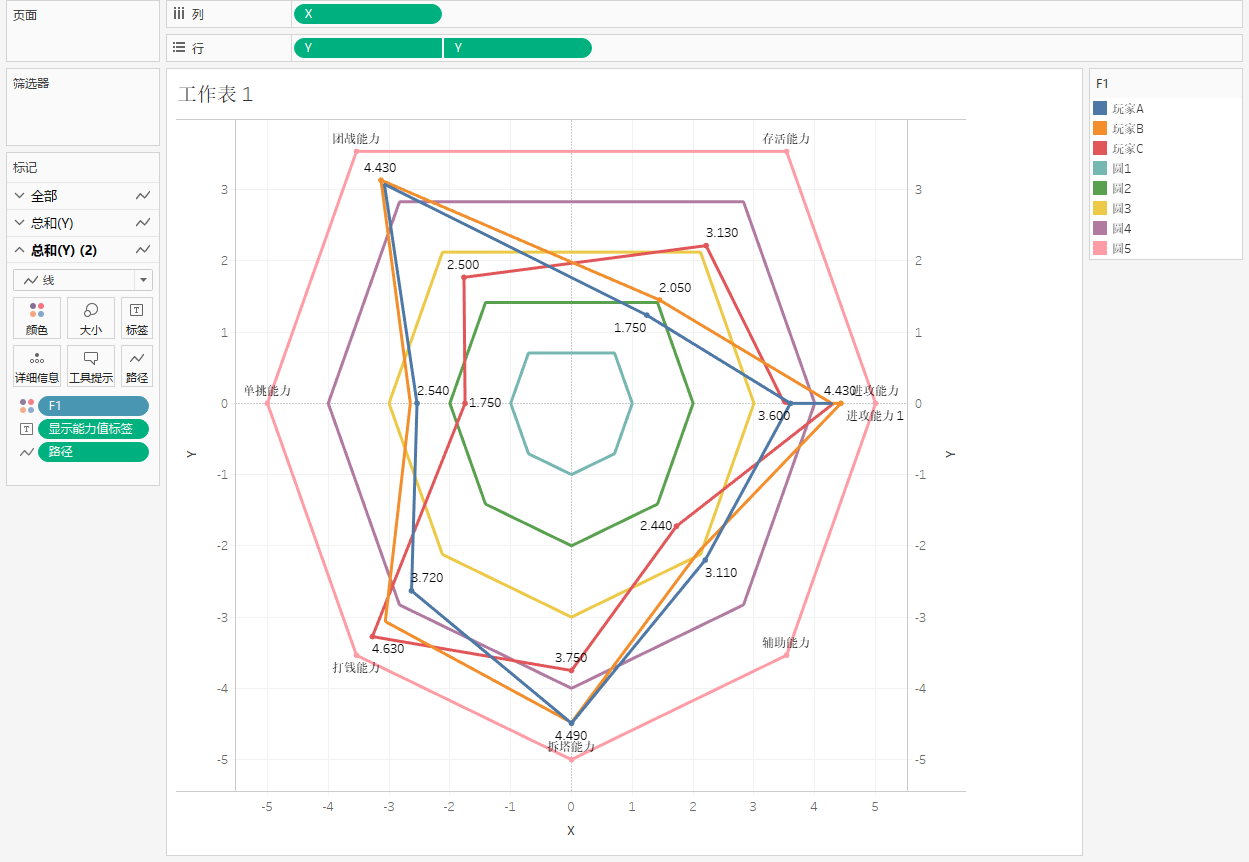Click the line mark icon on 全部 row
The width and height of the screenshot is (1249, 862).
pos(143,196)
